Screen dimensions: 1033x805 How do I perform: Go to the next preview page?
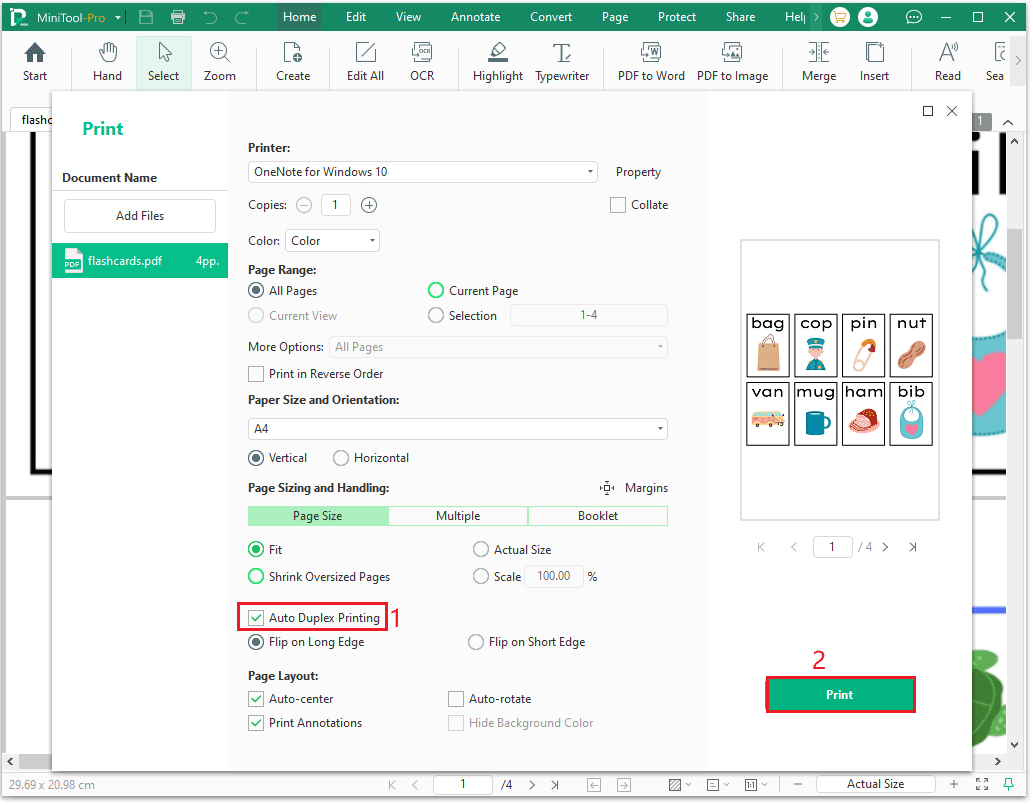coord(885,547)
